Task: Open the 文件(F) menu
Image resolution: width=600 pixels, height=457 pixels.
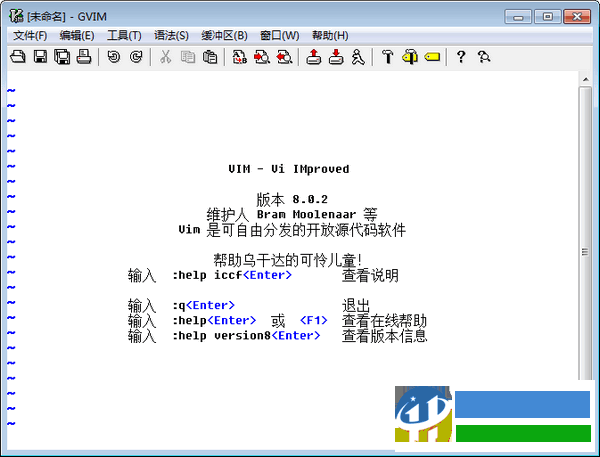Action: point(30,36)
